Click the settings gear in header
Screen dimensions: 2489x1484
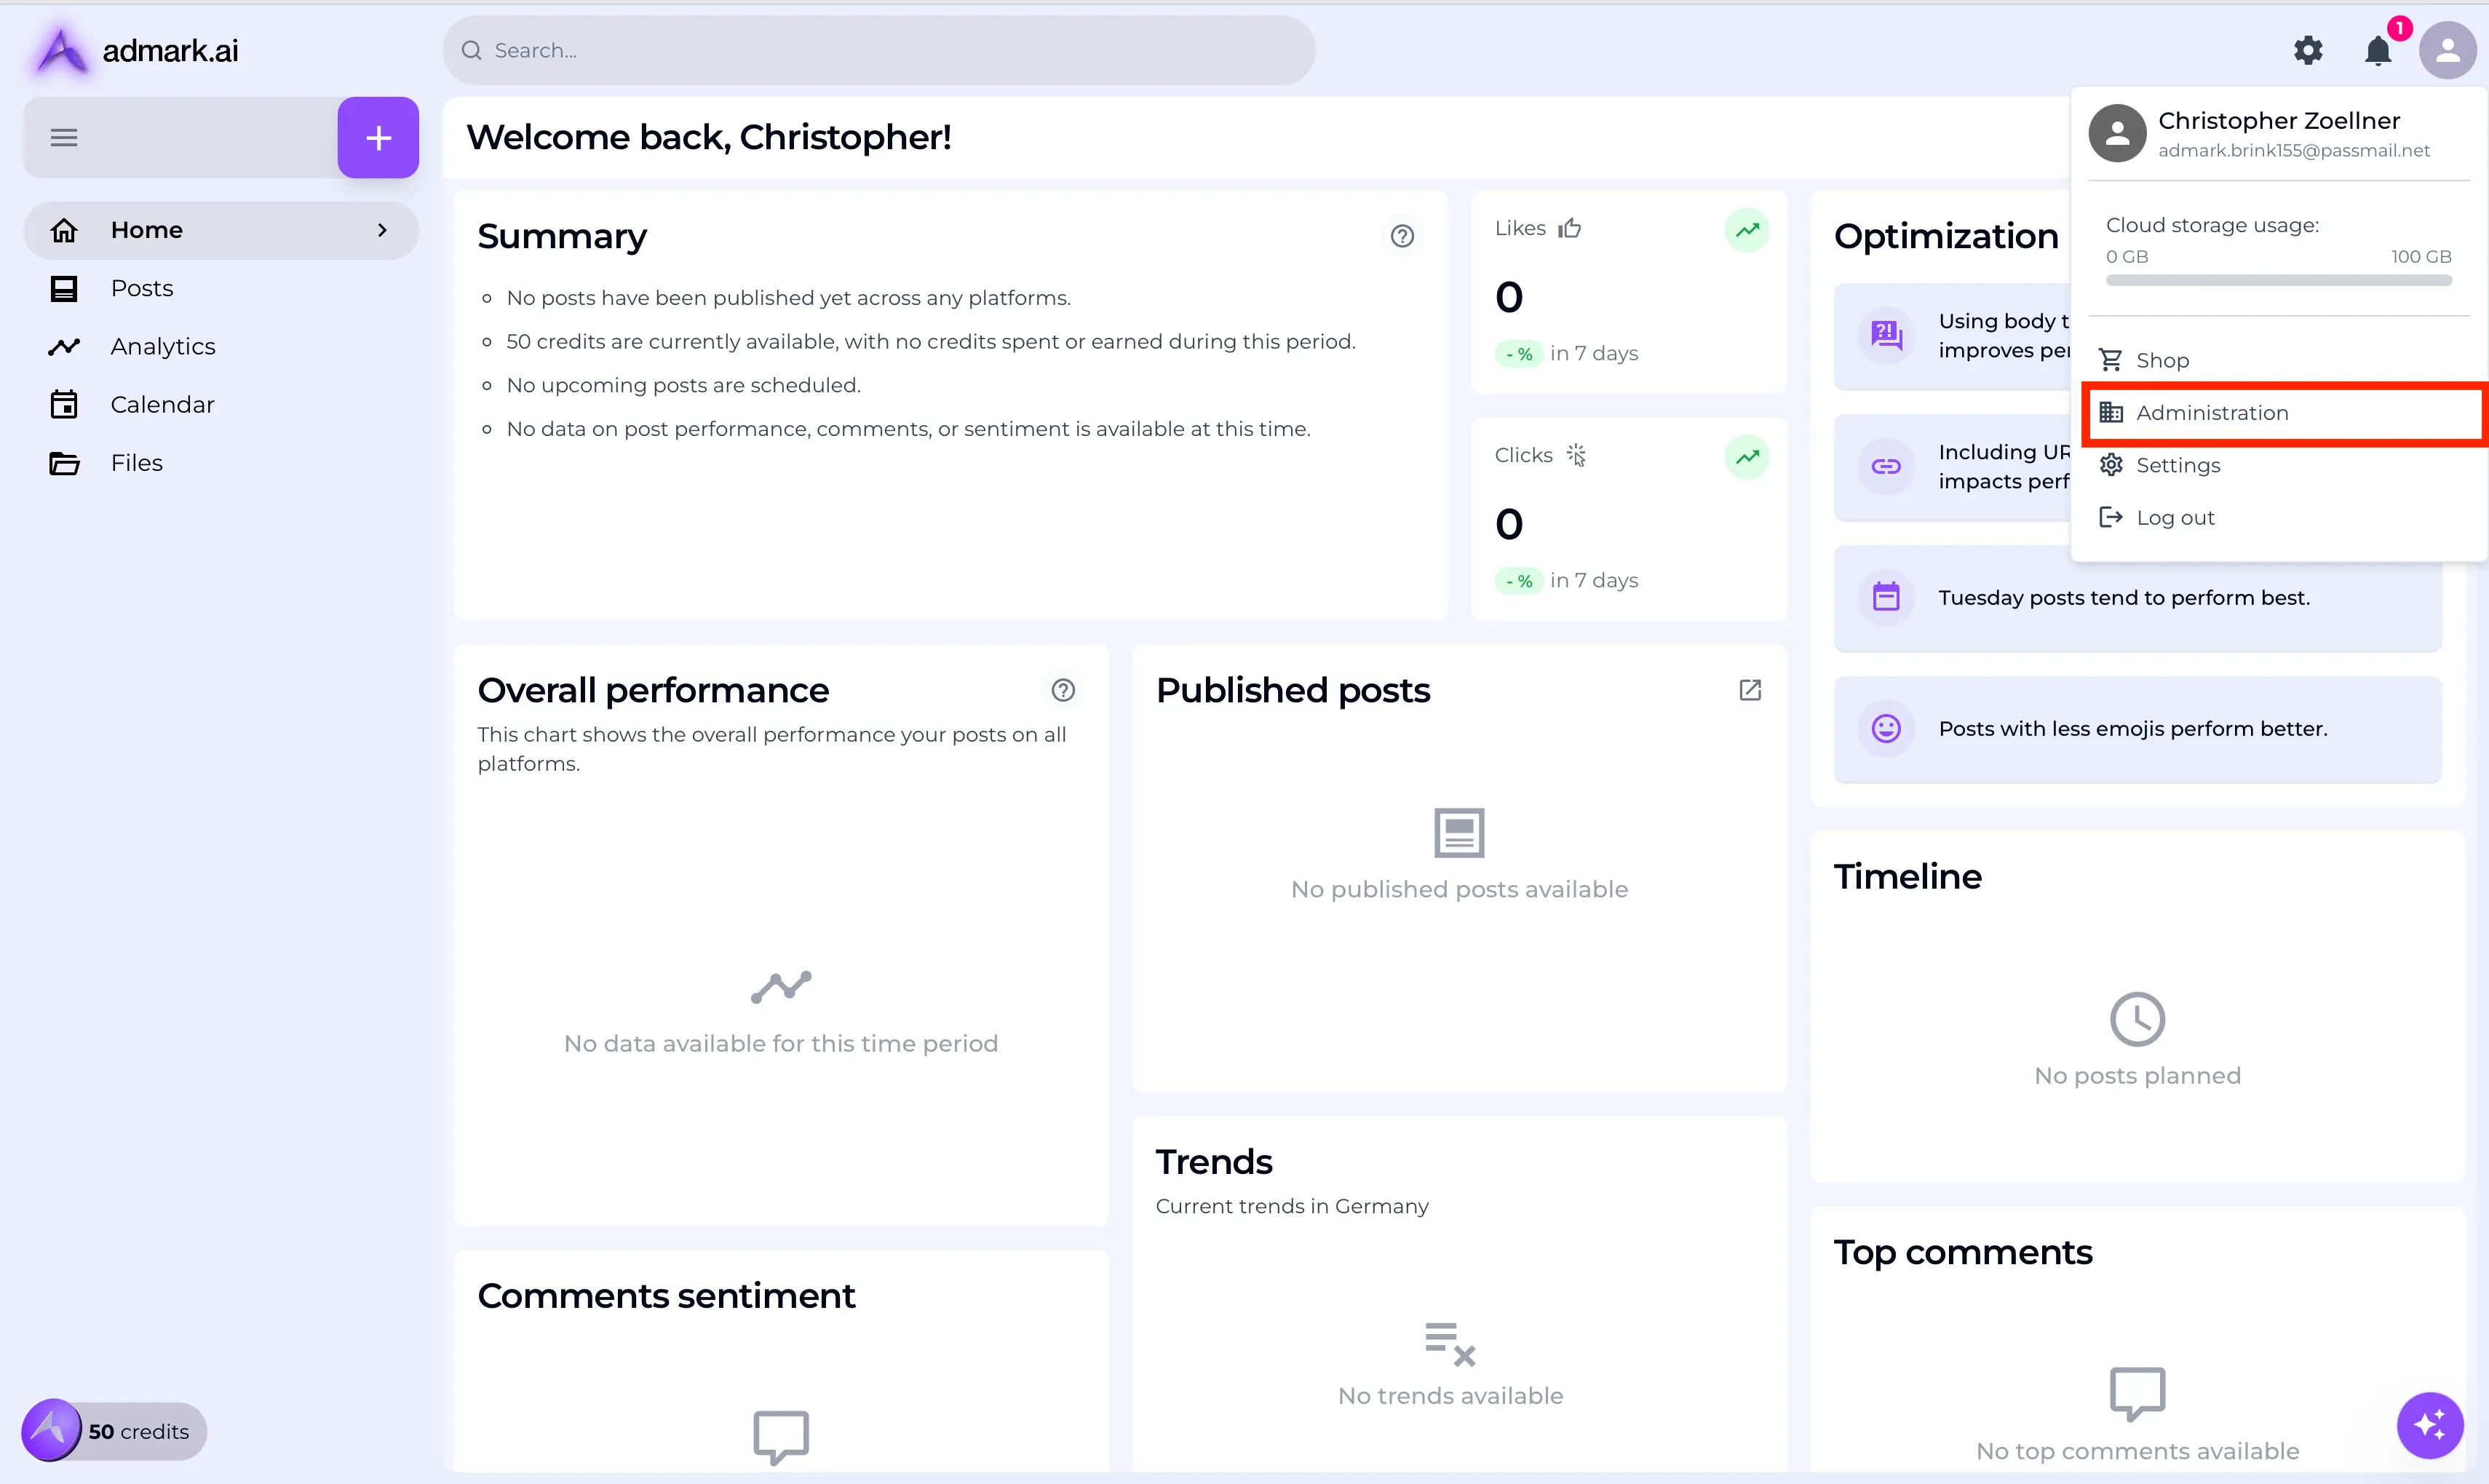tap(2307, 50)
